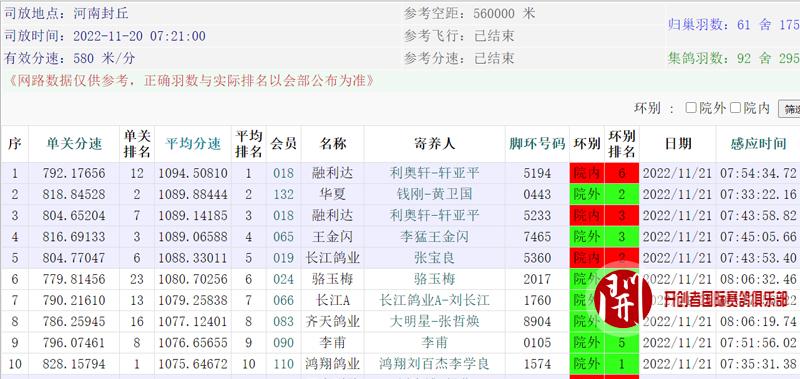Viewport: 800px width, 379px height.
Task: Open member number 110 link
Action: click(283, 364)
